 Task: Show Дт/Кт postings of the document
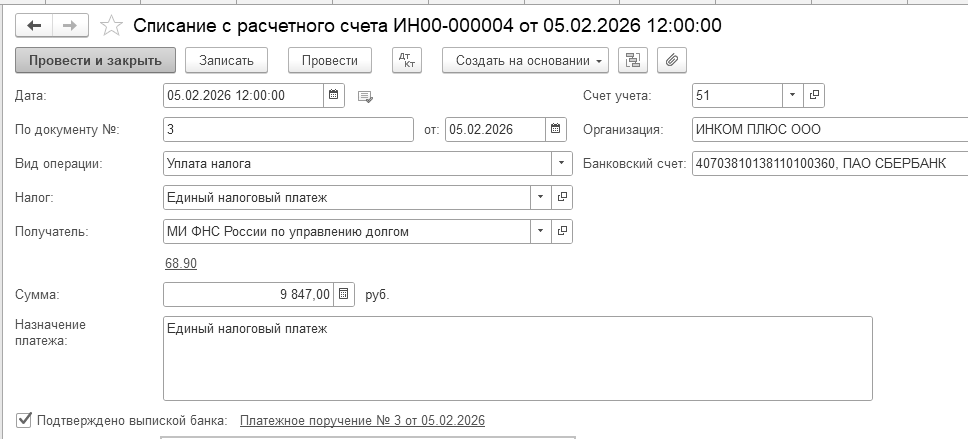(x=407, y=61)
